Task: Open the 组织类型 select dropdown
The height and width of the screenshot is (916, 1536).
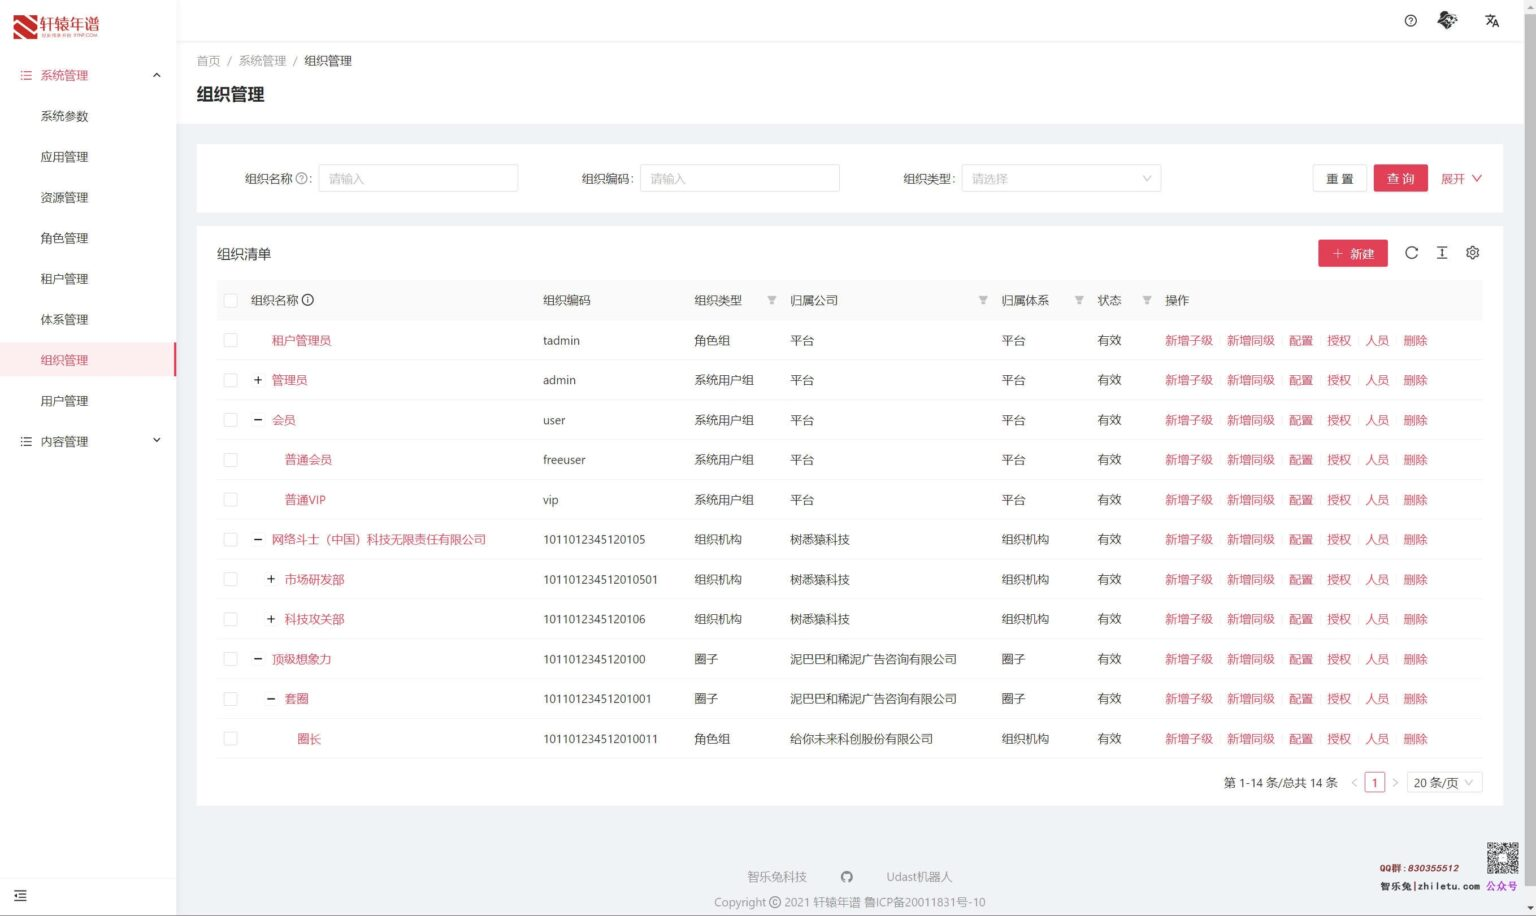Action: tap(1061, 178)
